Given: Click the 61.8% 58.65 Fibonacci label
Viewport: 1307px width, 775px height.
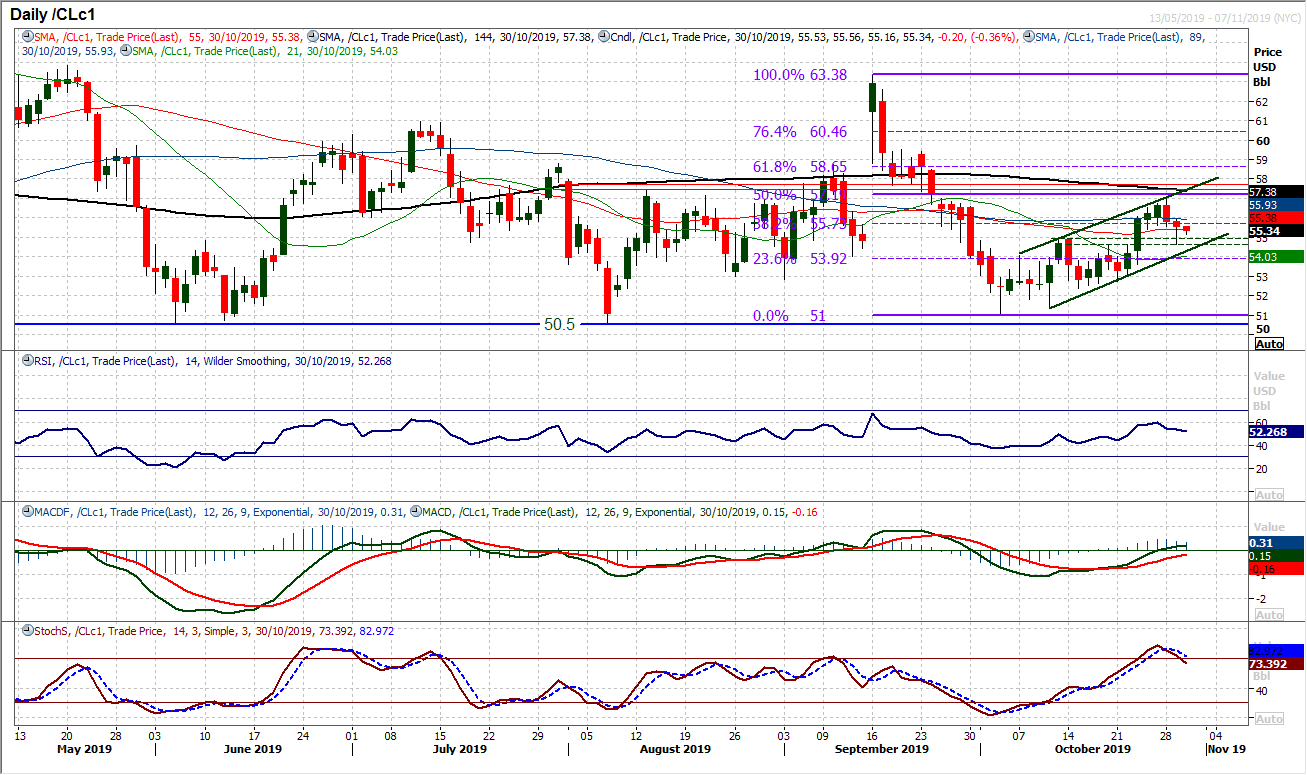Looking at the screenshot, I should [800, 167].
